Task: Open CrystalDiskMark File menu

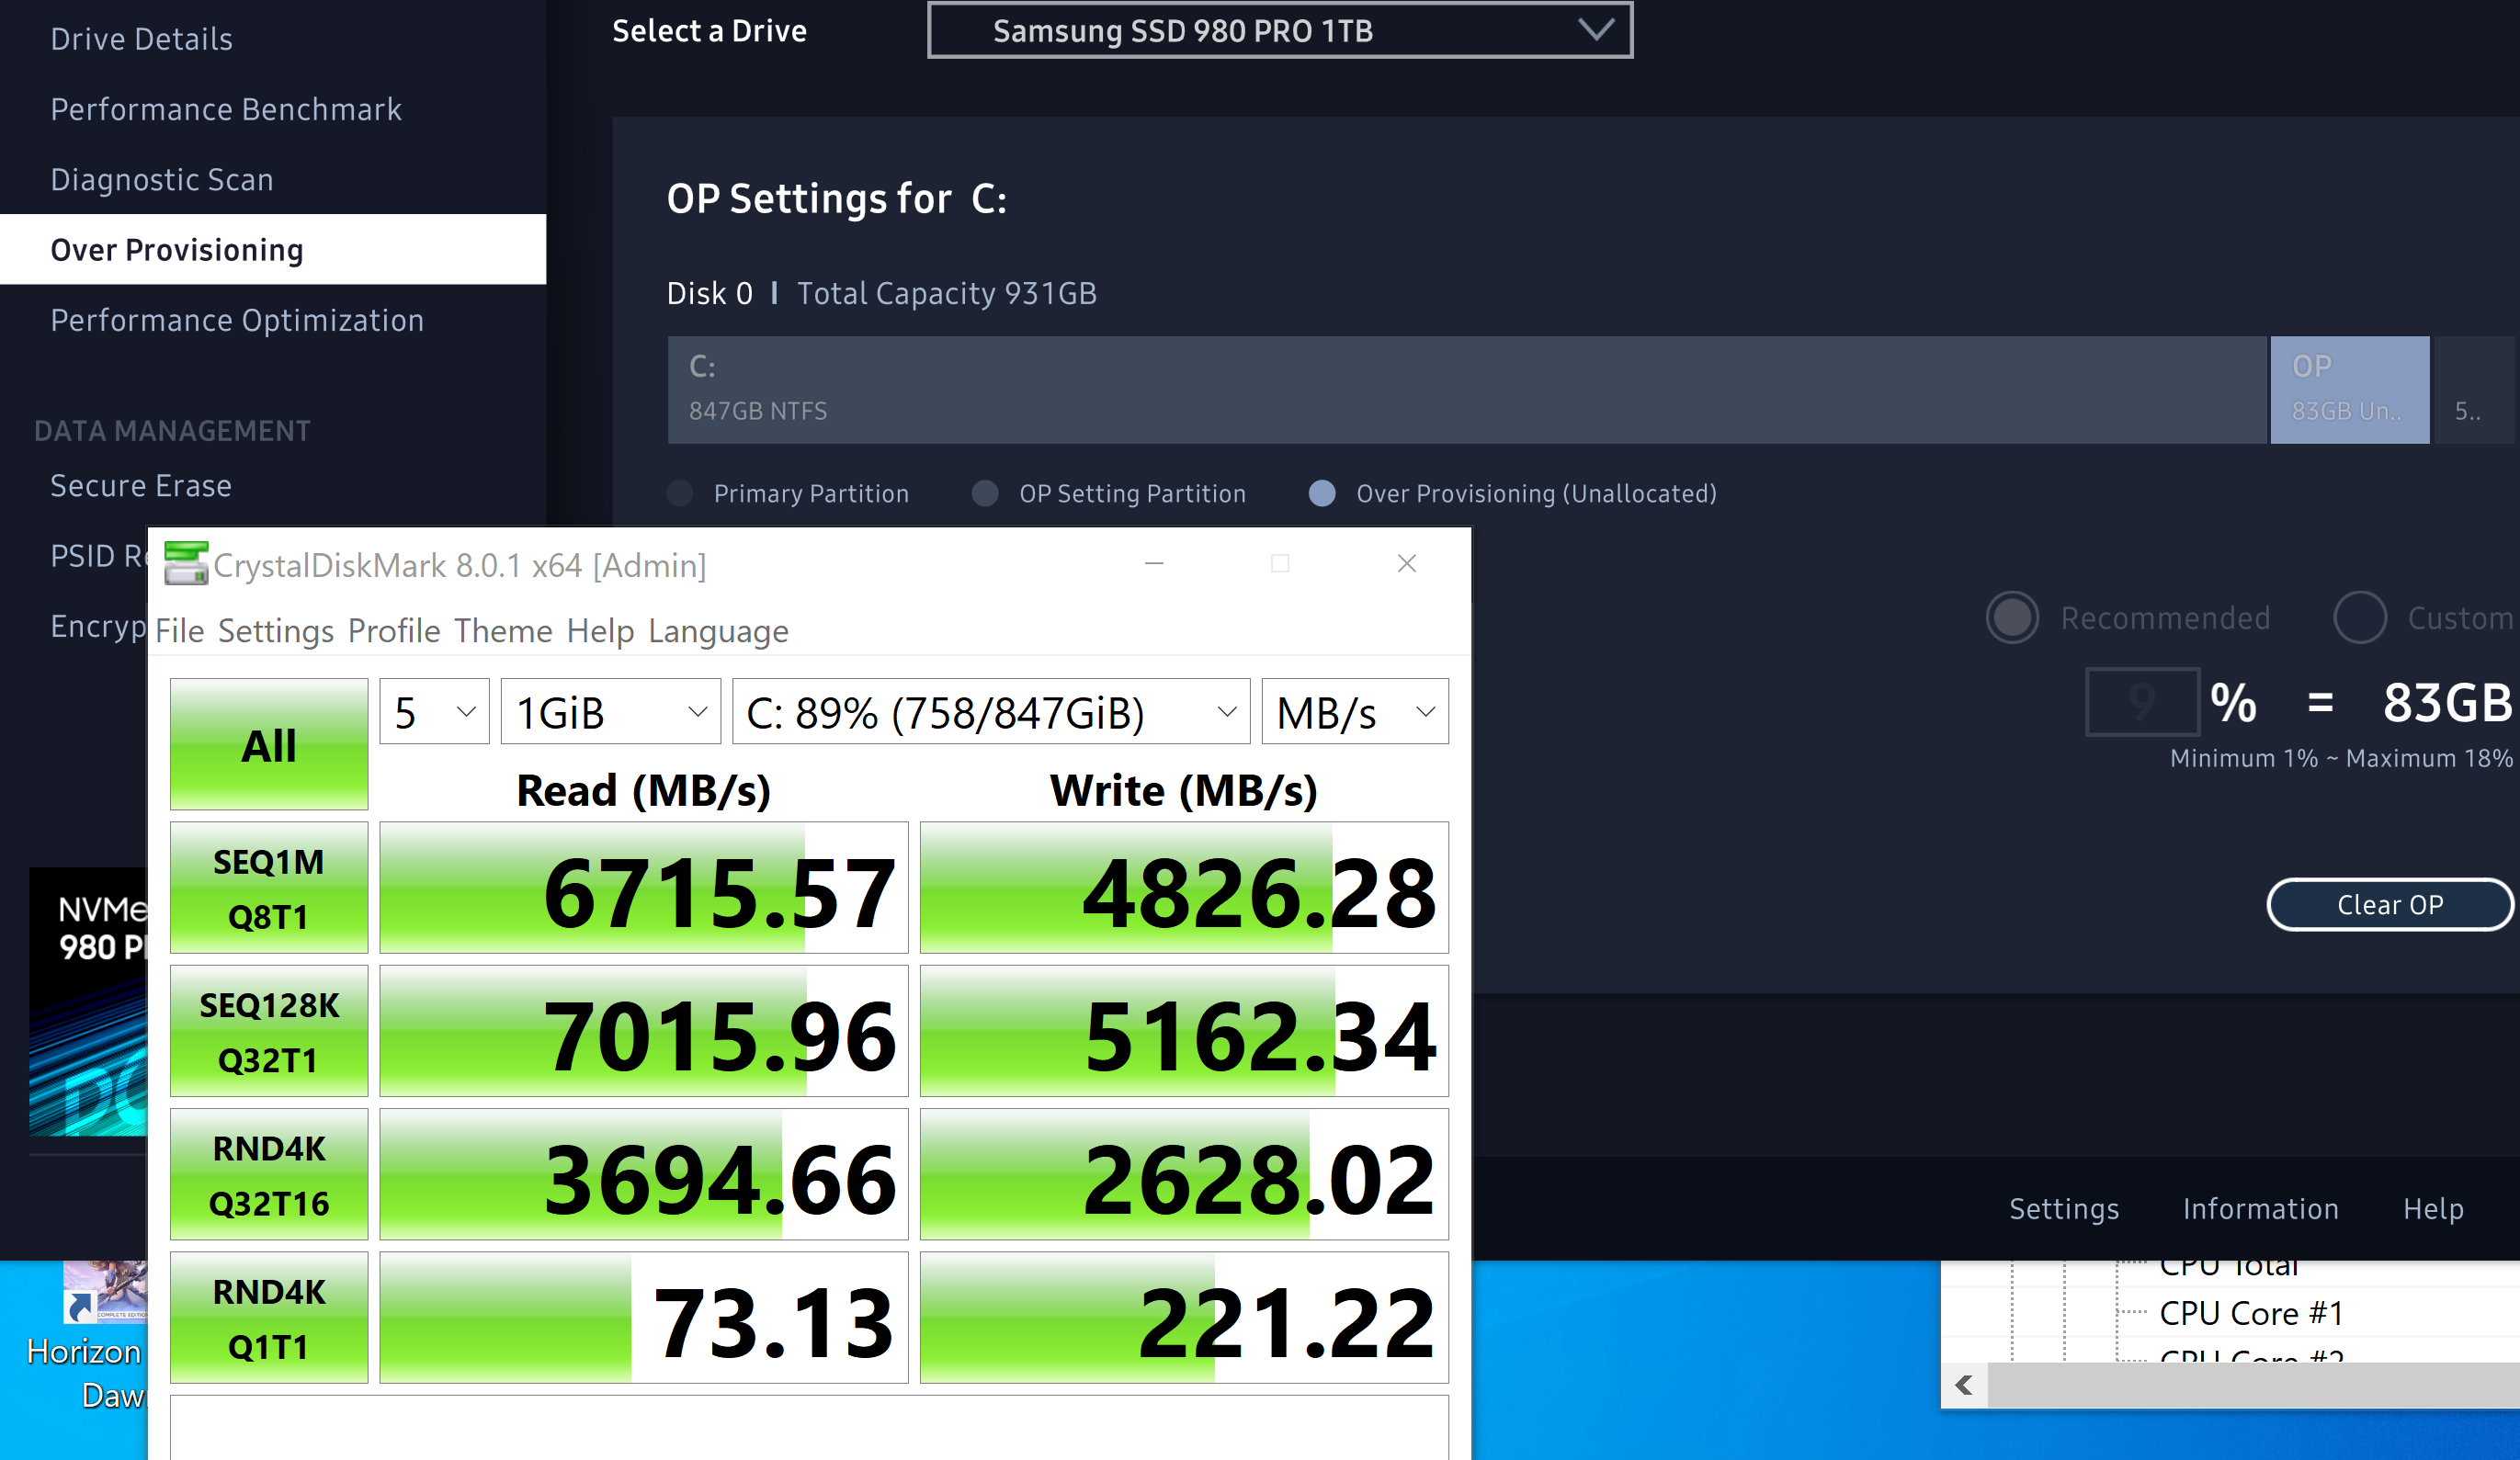Action: (180, 631)
